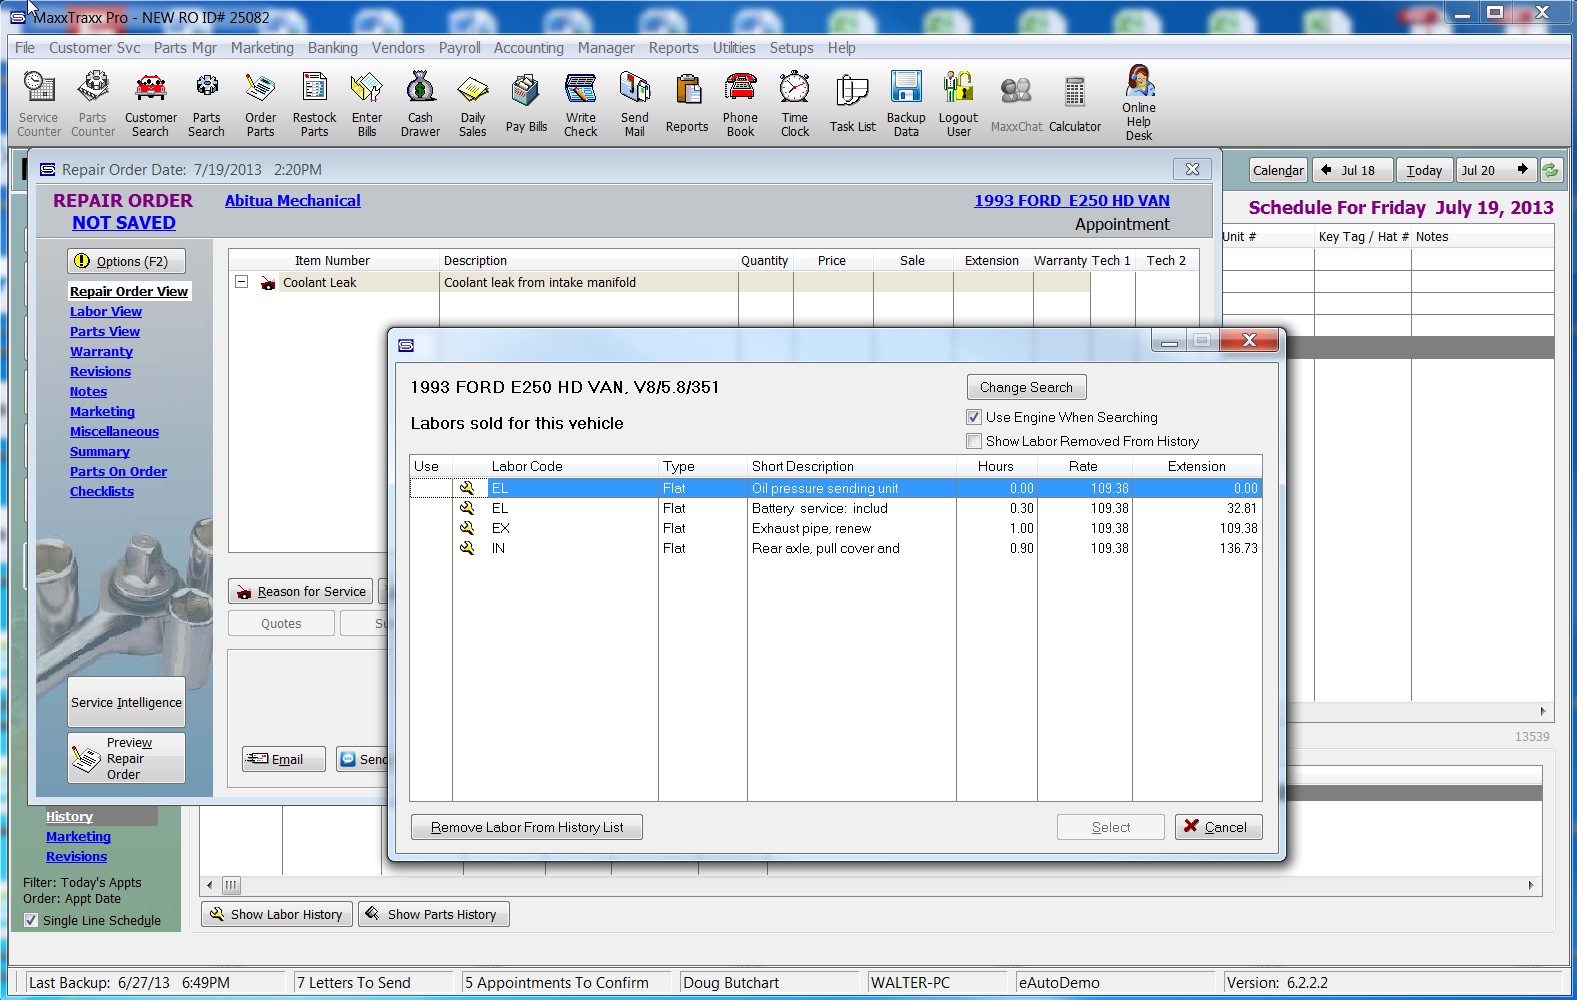The height and width of the screenshot is (1000, 1577).
Task: Open the Cash Drawer tool
Action: [420, 103]
